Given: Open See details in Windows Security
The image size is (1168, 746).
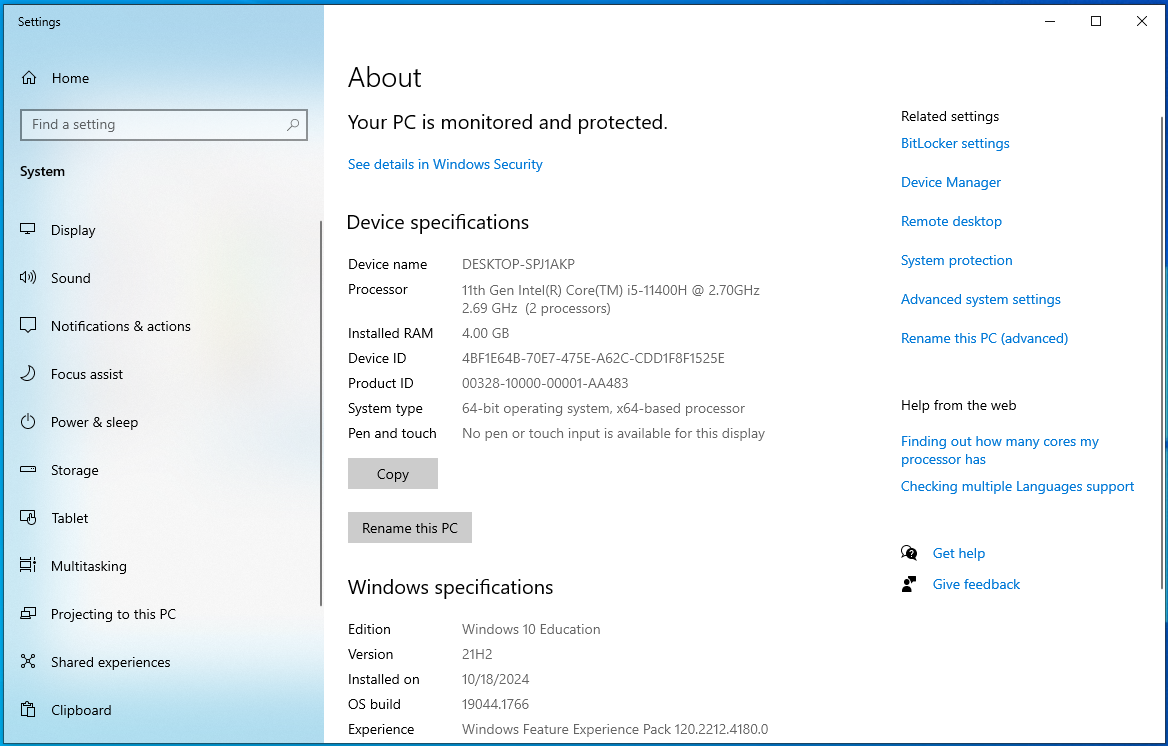Looking at the screenshot, I should 445,164.
